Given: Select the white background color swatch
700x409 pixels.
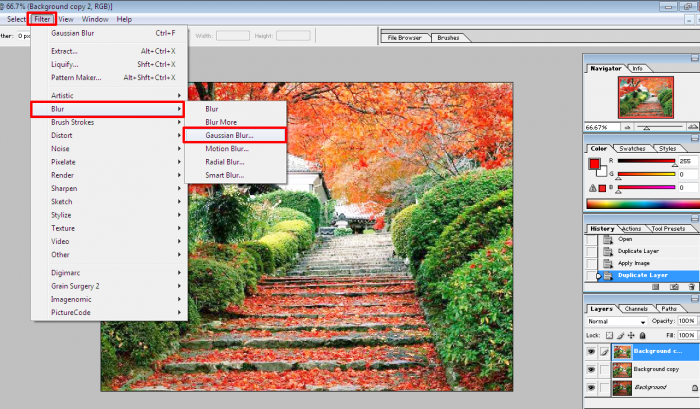Looking at the screenshot, I should coord(602,171).
